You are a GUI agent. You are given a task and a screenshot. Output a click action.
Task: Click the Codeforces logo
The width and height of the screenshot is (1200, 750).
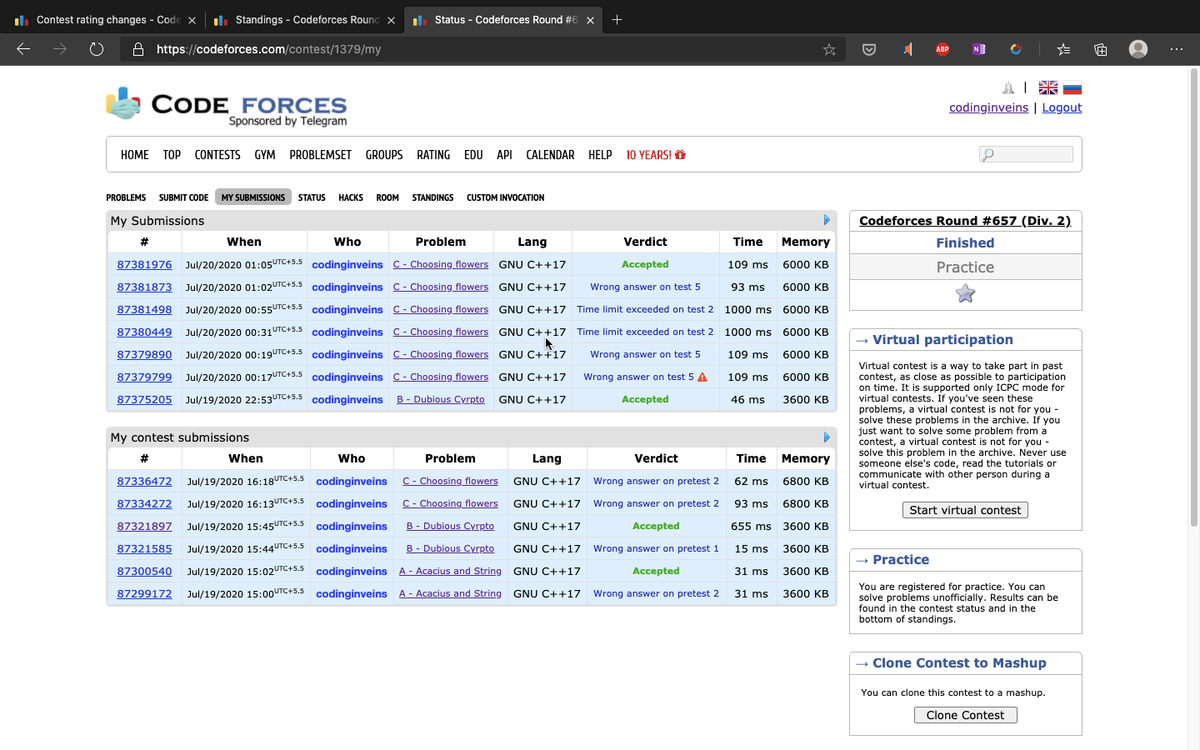[226, 105]
